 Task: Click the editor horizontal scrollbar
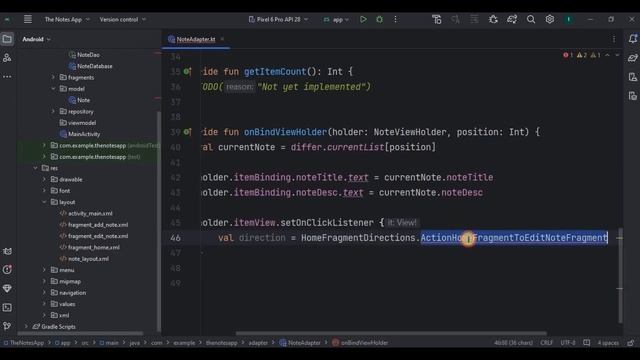pyautogui.click(x=391, y=333)
